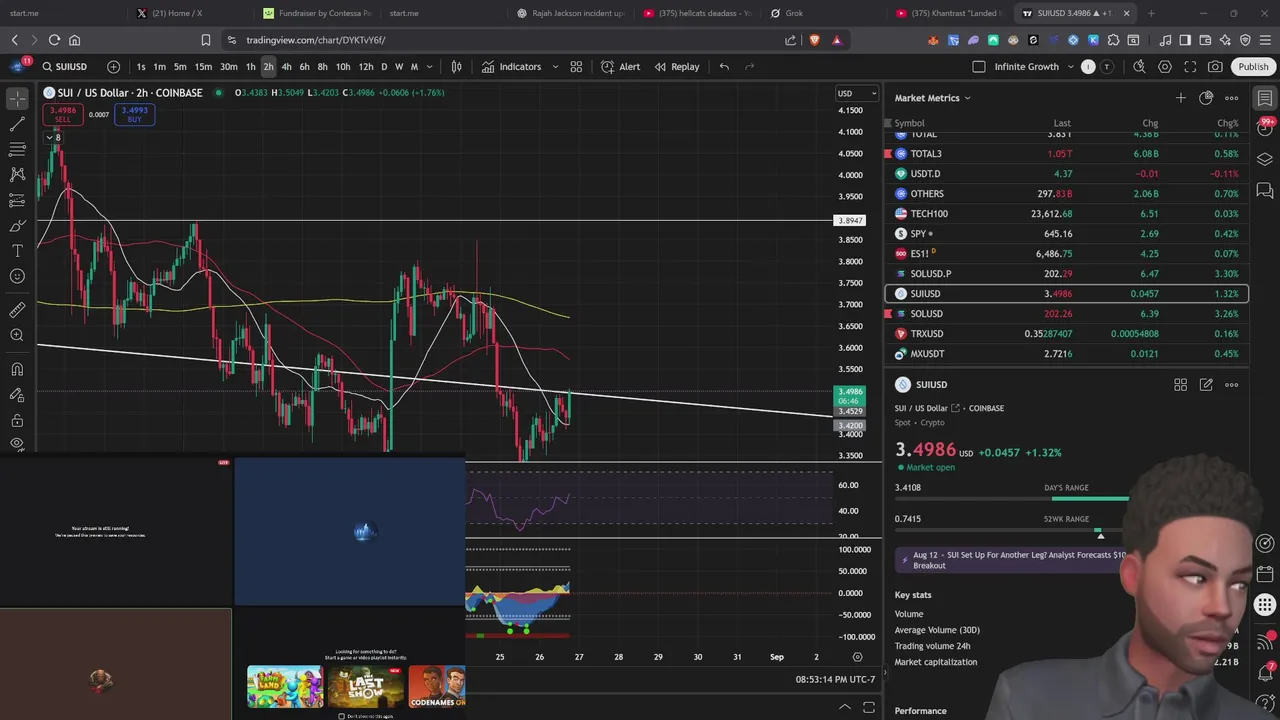Select the zoom in tool

coord(17,335)
